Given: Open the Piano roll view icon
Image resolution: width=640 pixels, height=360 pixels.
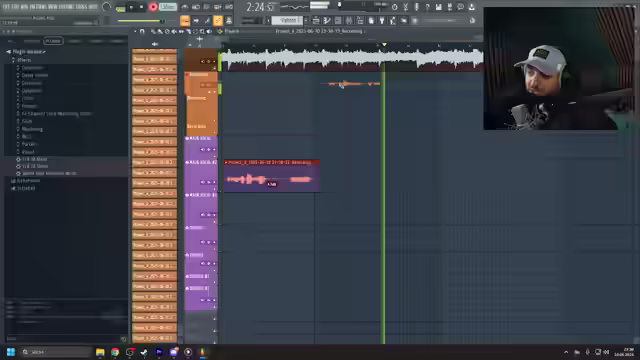Looking at the screenshot, I should point(196,20).
